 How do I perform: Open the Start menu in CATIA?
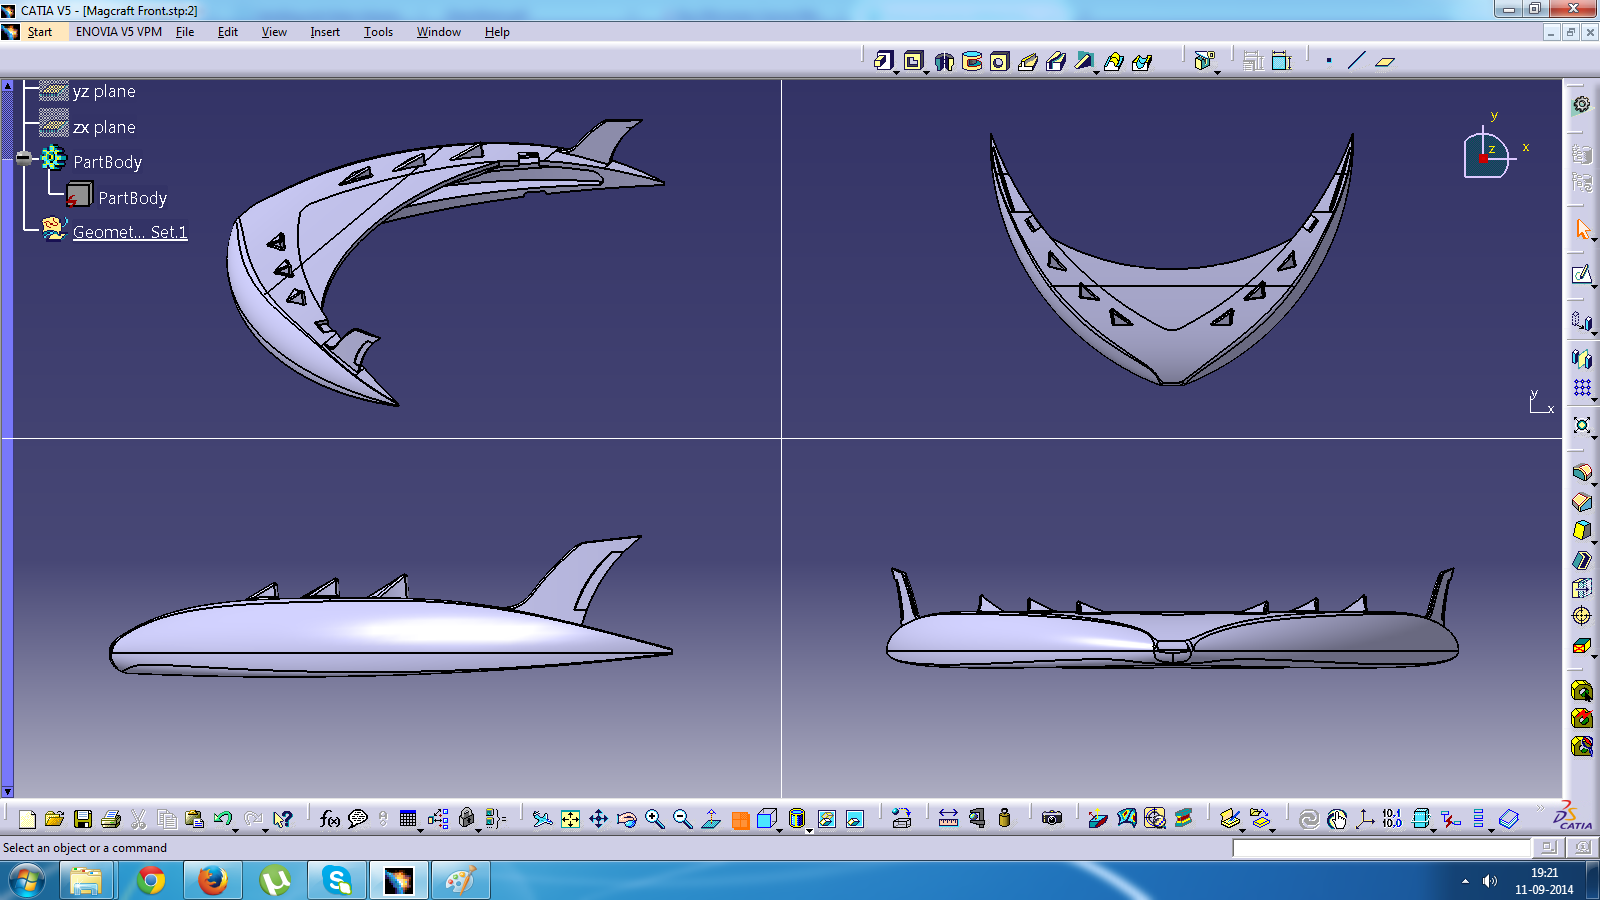point(39,32)
